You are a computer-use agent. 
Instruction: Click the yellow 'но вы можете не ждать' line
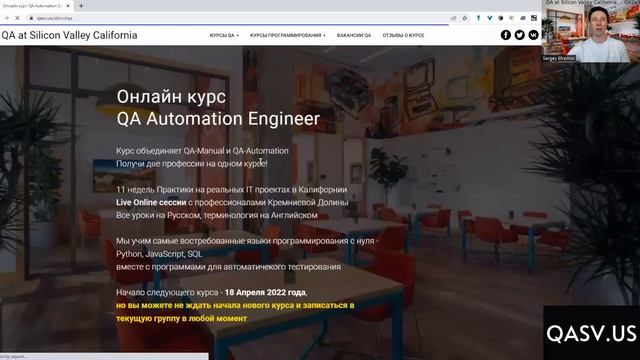coord(235,305)
